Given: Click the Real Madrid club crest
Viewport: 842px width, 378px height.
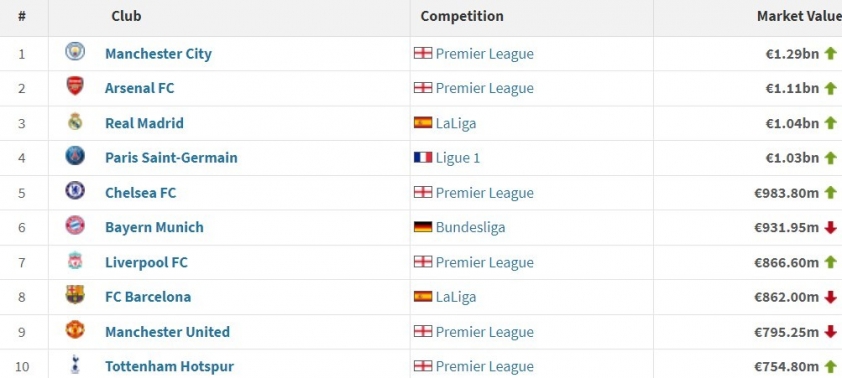Looking at the screenshot, I should tap(75, 122).
